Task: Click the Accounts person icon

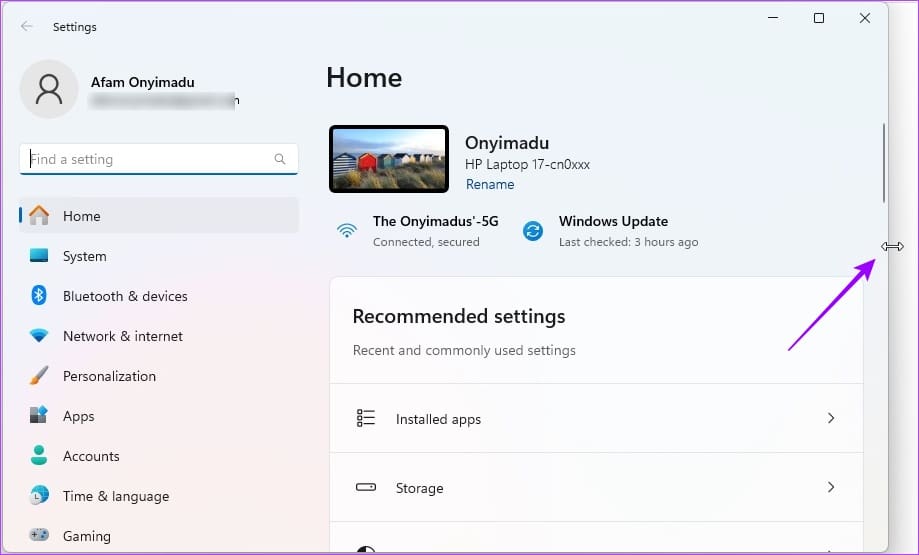Action: pyautogui.click(x=39, y=455)
